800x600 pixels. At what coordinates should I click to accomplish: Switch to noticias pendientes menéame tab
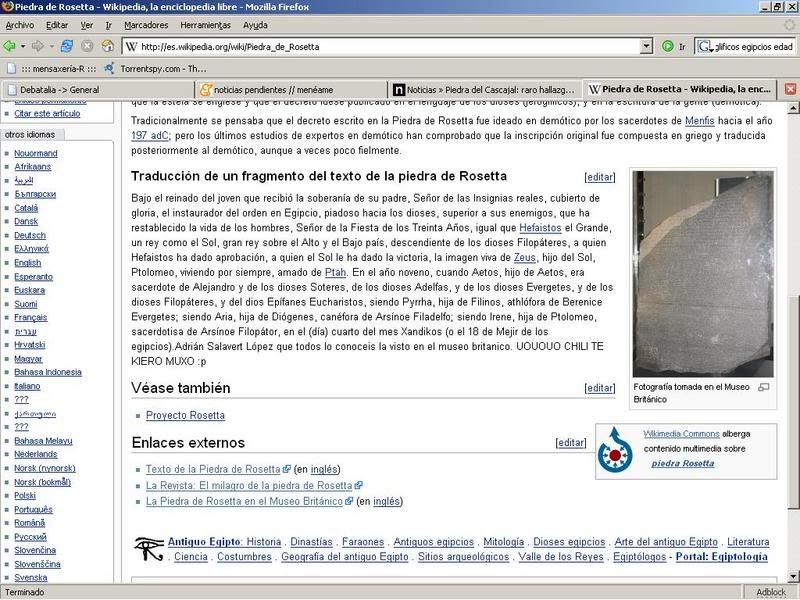click(x=291, y=90)
